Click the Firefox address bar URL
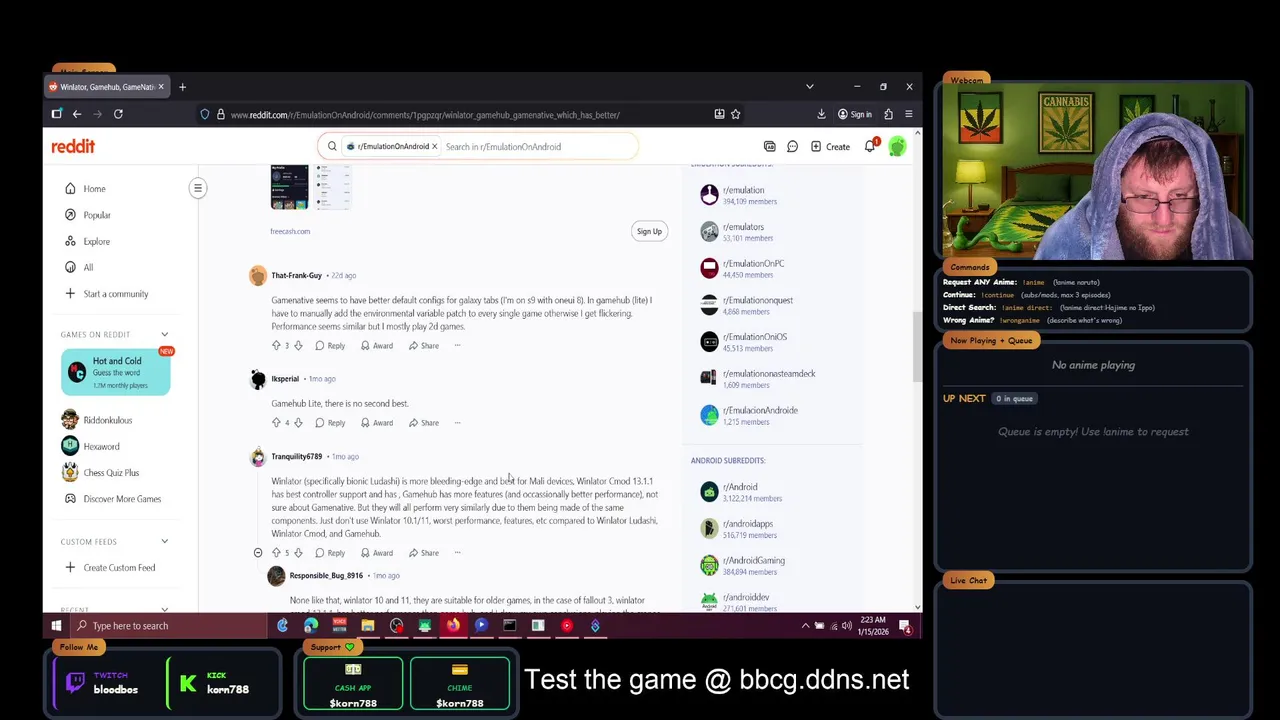The width and height of the screenshot is (1280, 720). 425,115
